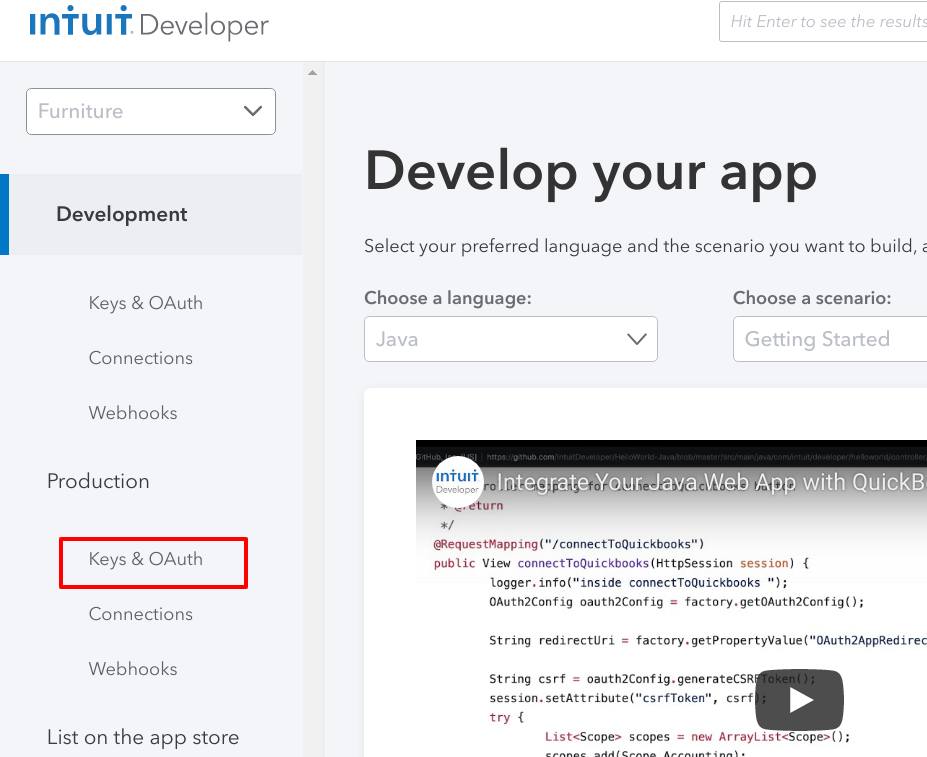Click the video title Integrate Your Java Web App
Viewport: 927px width, 757px height.
point(711,483)
